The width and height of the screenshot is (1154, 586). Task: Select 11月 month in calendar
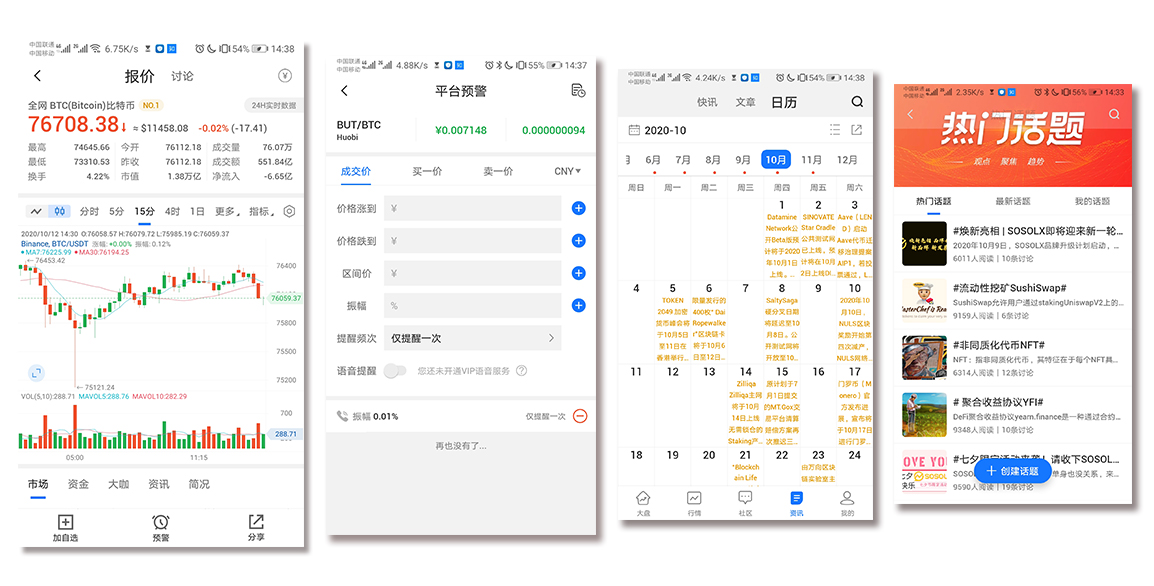[811, 160]
